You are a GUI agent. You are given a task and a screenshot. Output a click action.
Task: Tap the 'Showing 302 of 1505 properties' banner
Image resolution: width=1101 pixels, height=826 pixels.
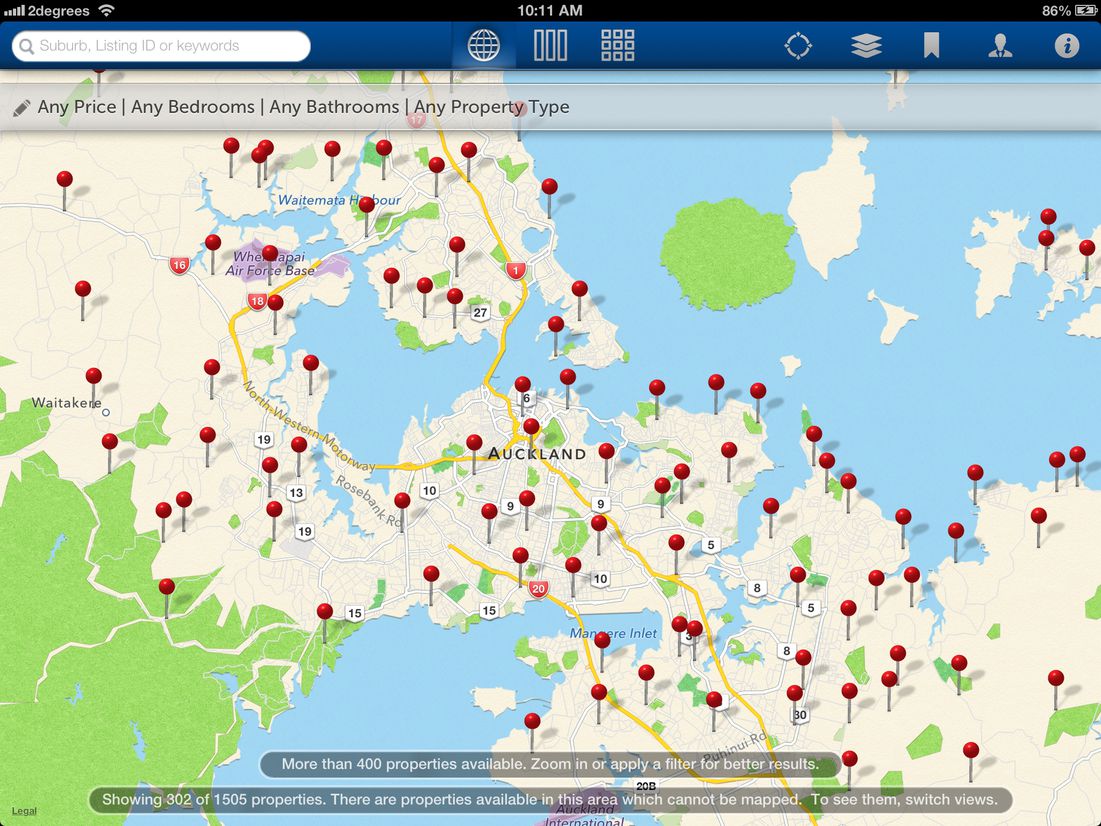click(x=550, y=800)
